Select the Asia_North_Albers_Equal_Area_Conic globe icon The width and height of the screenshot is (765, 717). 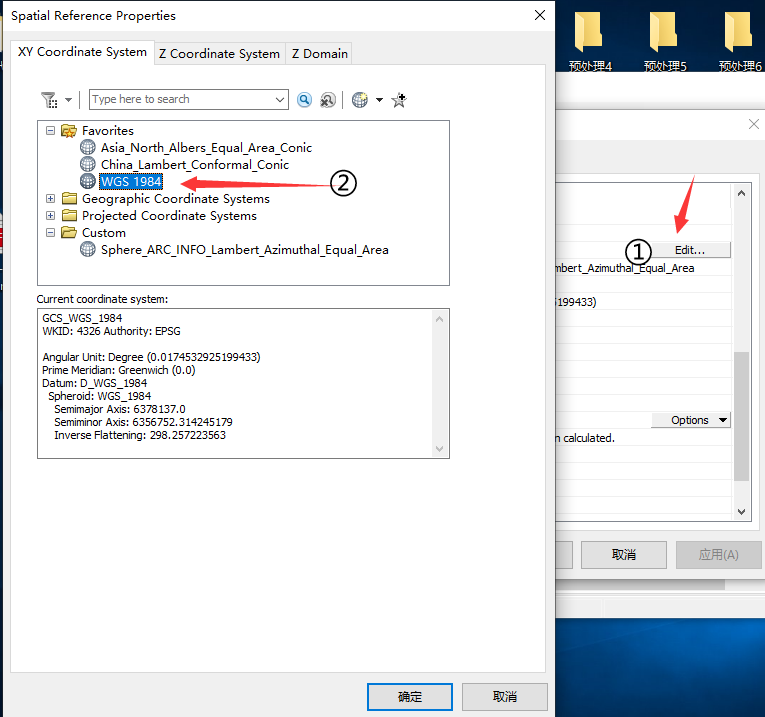click(88, 148)
